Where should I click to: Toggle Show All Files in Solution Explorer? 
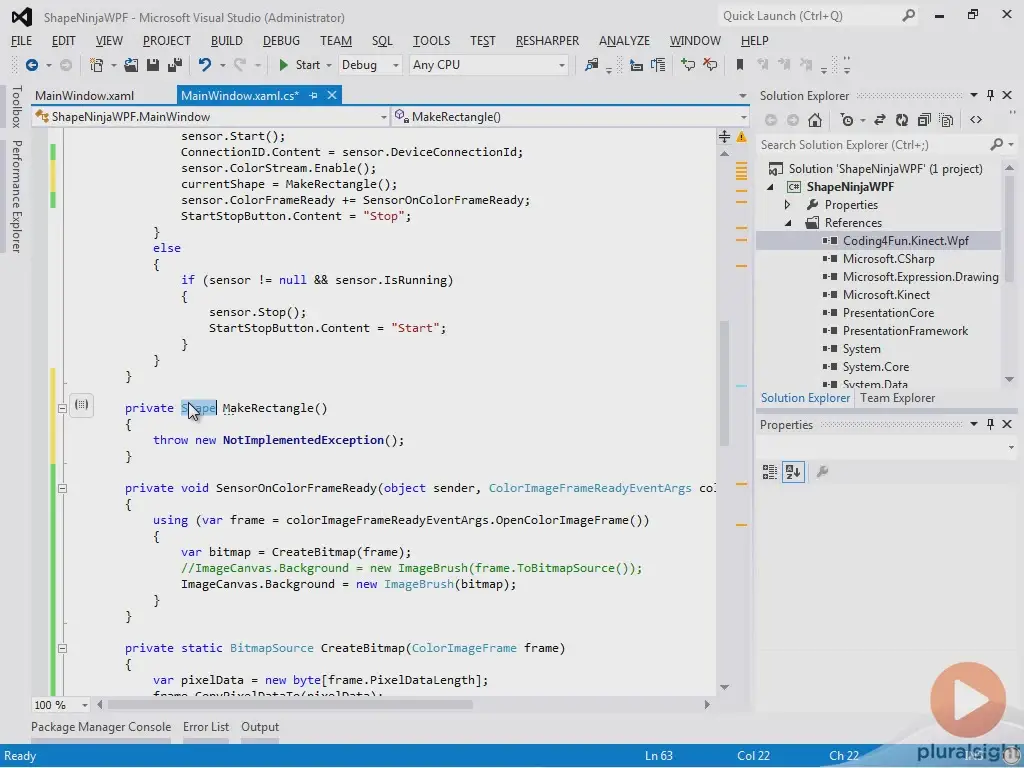[946, 120]
